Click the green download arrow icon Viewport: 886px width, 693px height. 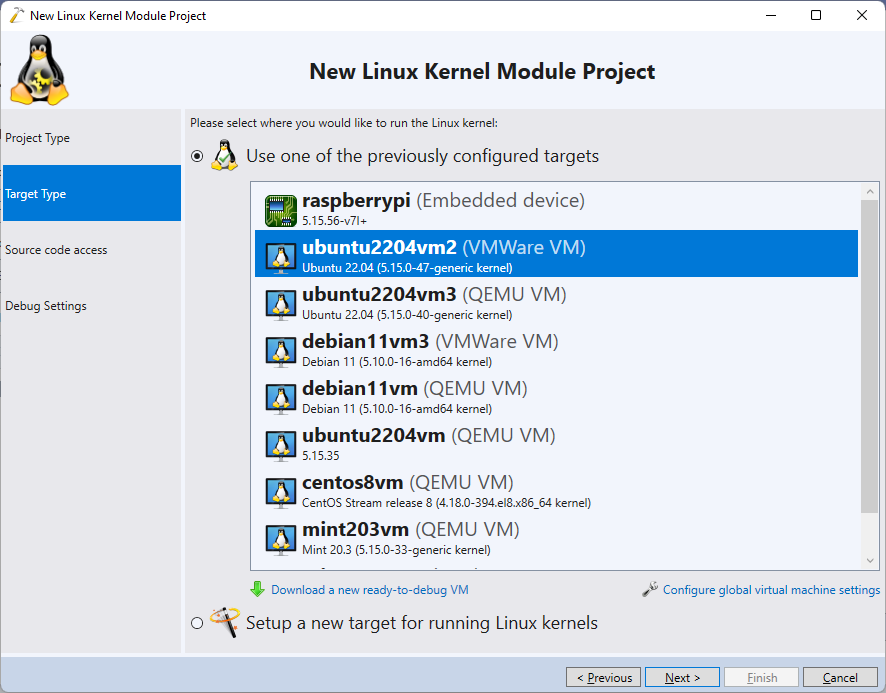[x=258, y=590]
